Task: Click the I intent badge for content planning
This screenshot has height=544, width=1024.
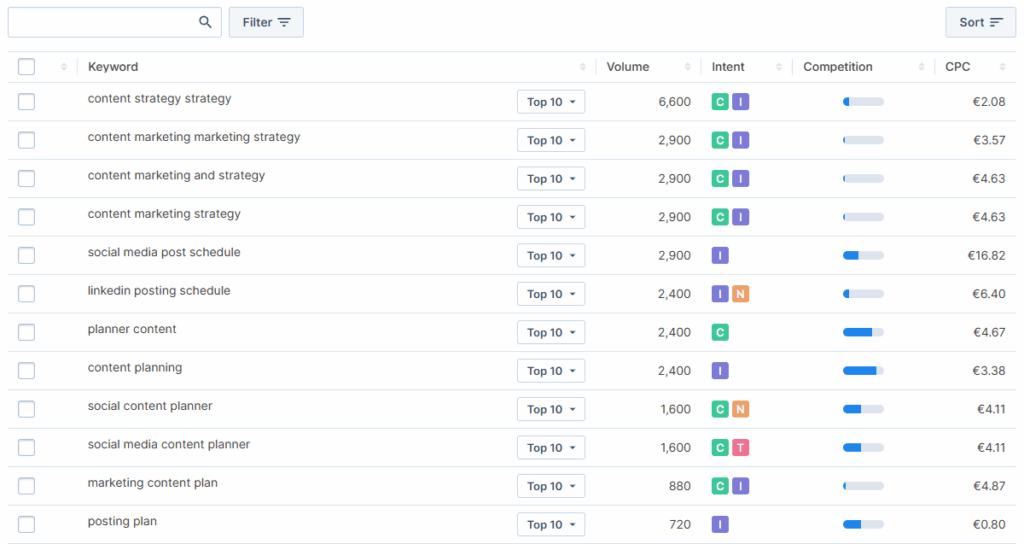Action: click(720, 371)
